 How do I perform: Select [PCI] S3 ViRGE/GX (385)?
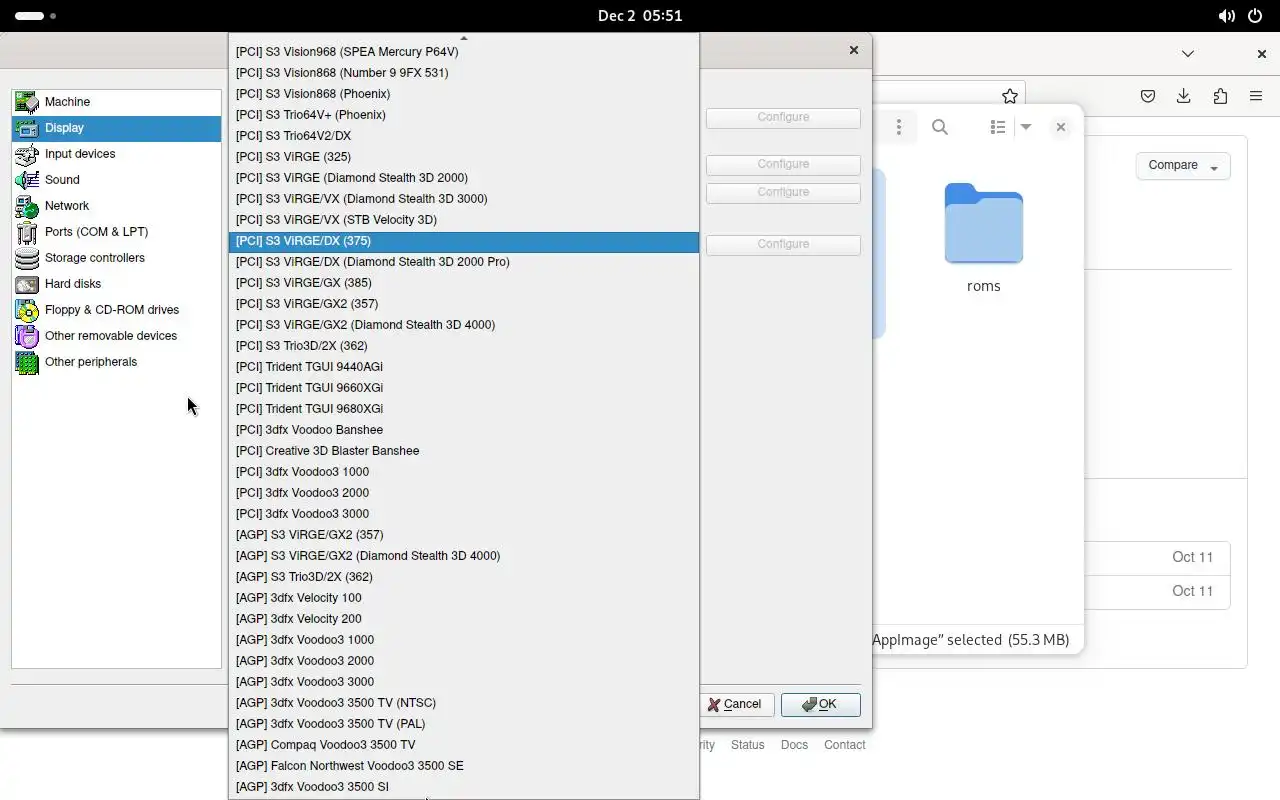point(464,283)
